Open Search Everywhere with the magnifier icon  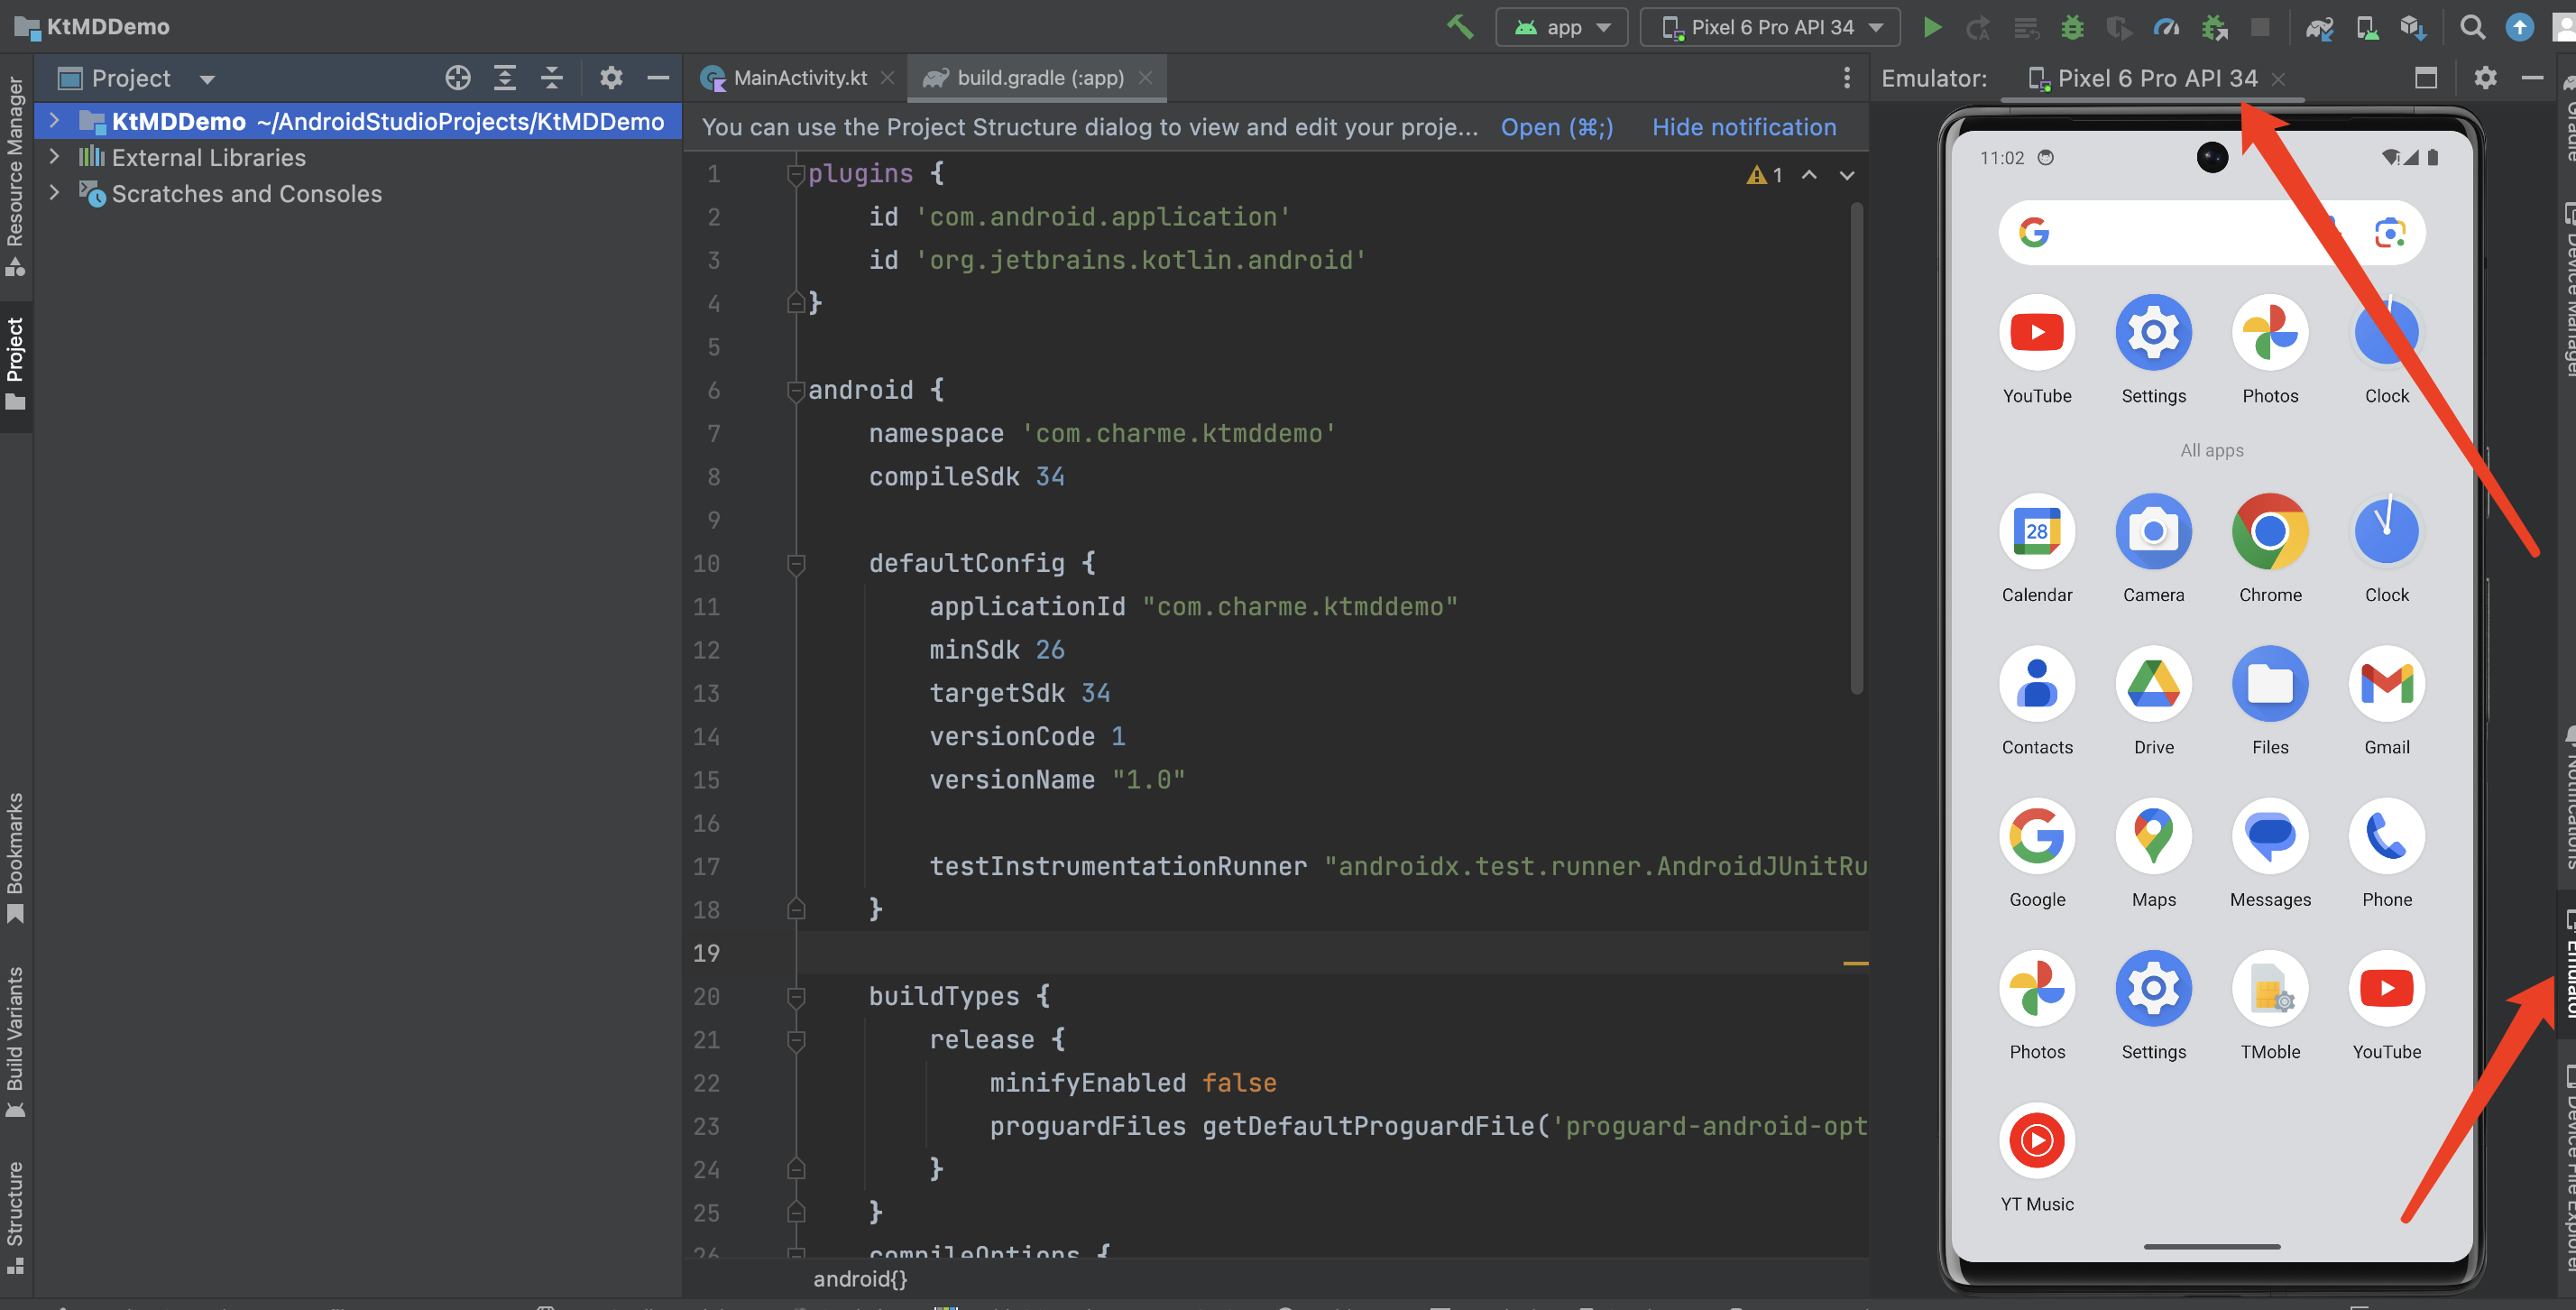[2472, 27]
